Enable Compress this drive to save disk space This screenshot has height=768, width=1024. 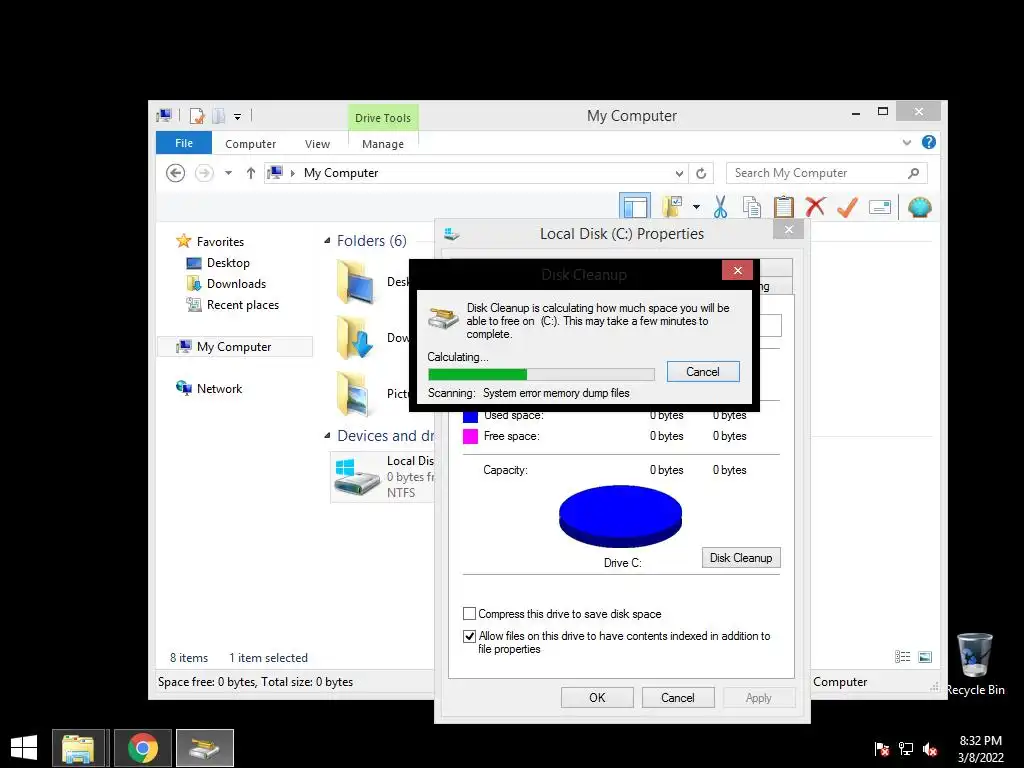(x=469, y=614)
